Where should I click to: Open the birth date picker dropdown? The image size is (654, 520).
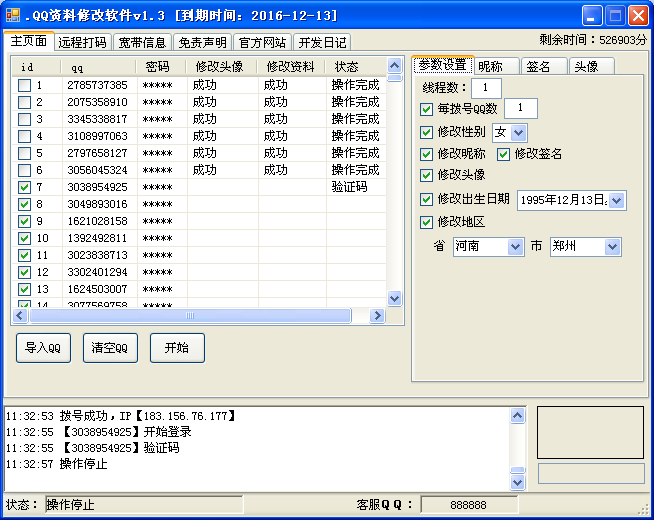coord(616,200)
